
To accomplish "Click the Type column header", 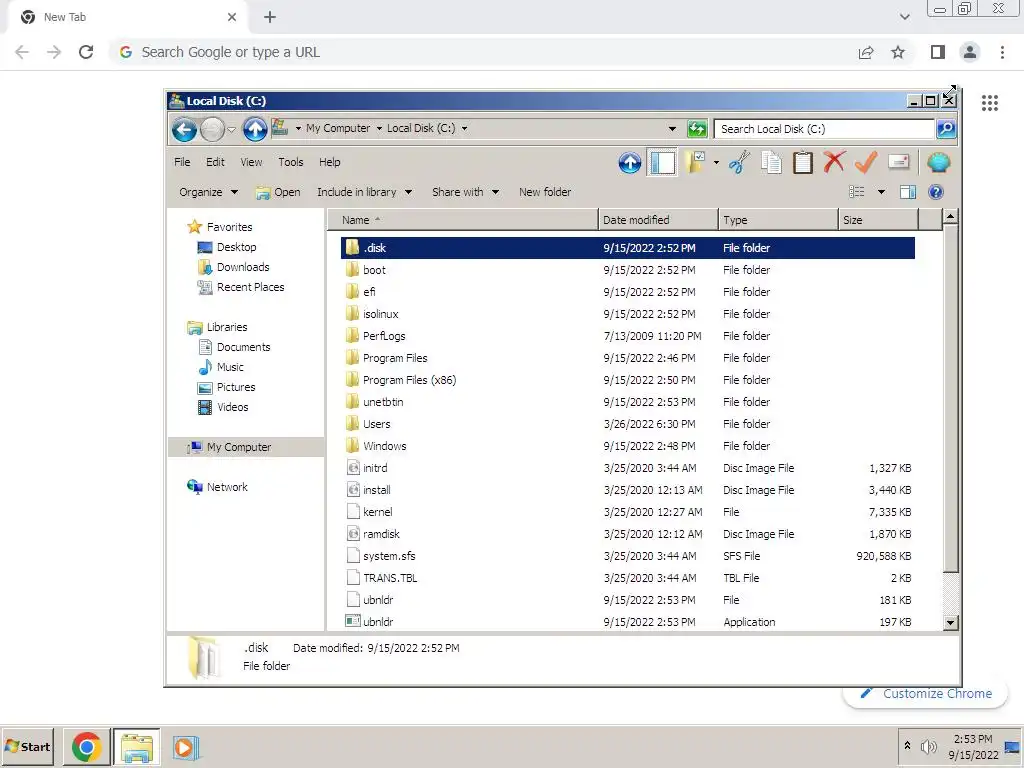I will pos(778,220).
